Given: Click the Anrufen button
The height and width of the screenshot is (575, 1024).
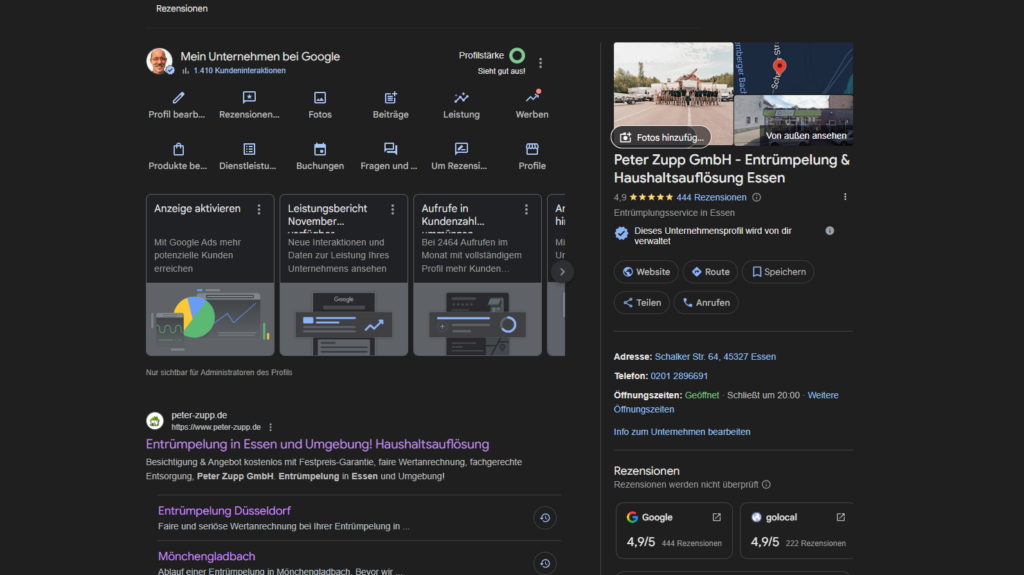Looking at the screenshot, I should 706,302.
